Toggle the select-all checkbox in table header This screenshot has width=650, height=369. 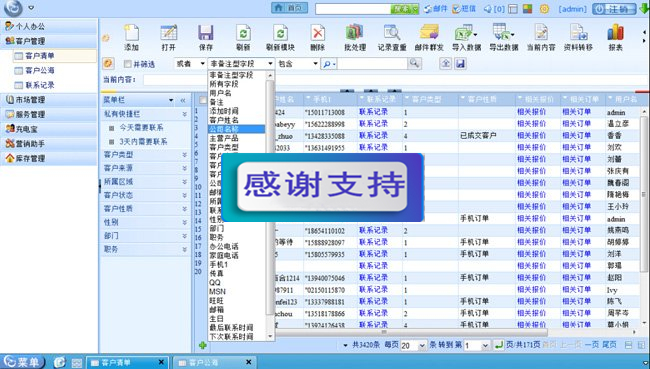pos(203,100)
